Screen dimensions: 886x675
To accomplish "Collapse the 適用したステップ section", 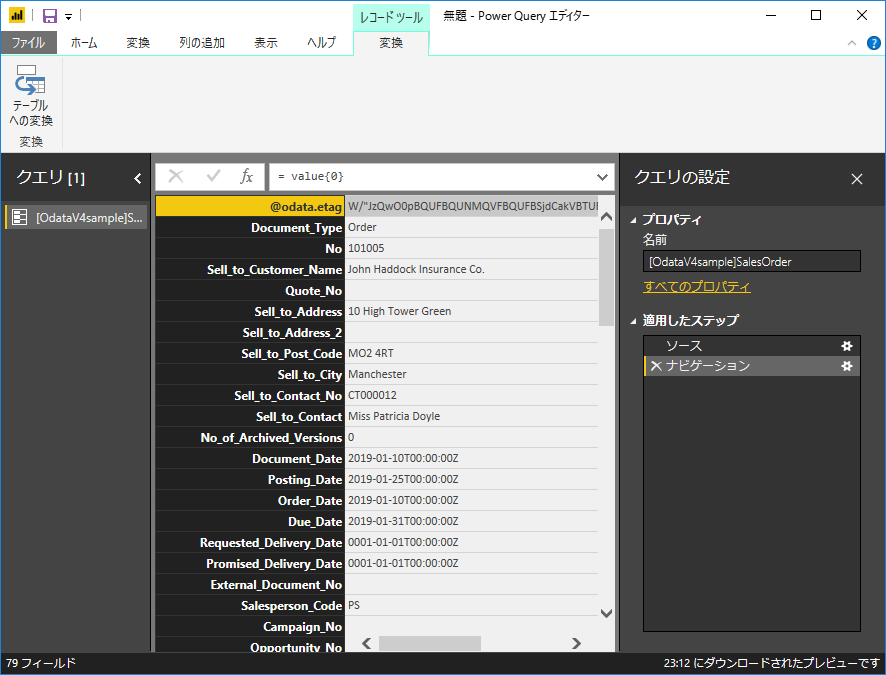I will 633,321.
